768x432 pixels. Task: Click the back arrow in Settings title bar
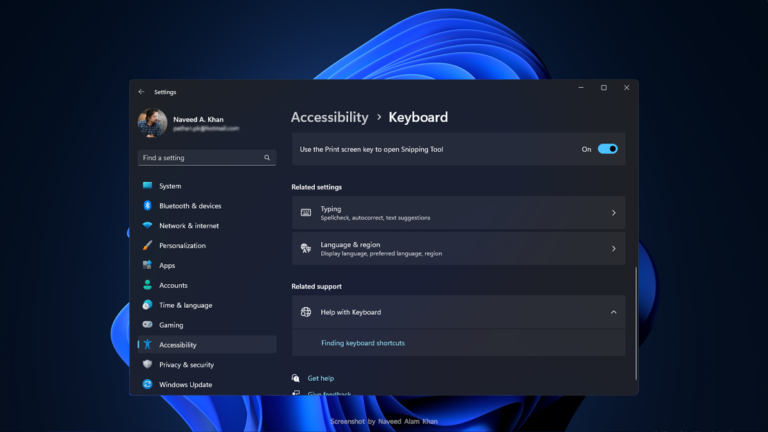[x=141, y=91]
